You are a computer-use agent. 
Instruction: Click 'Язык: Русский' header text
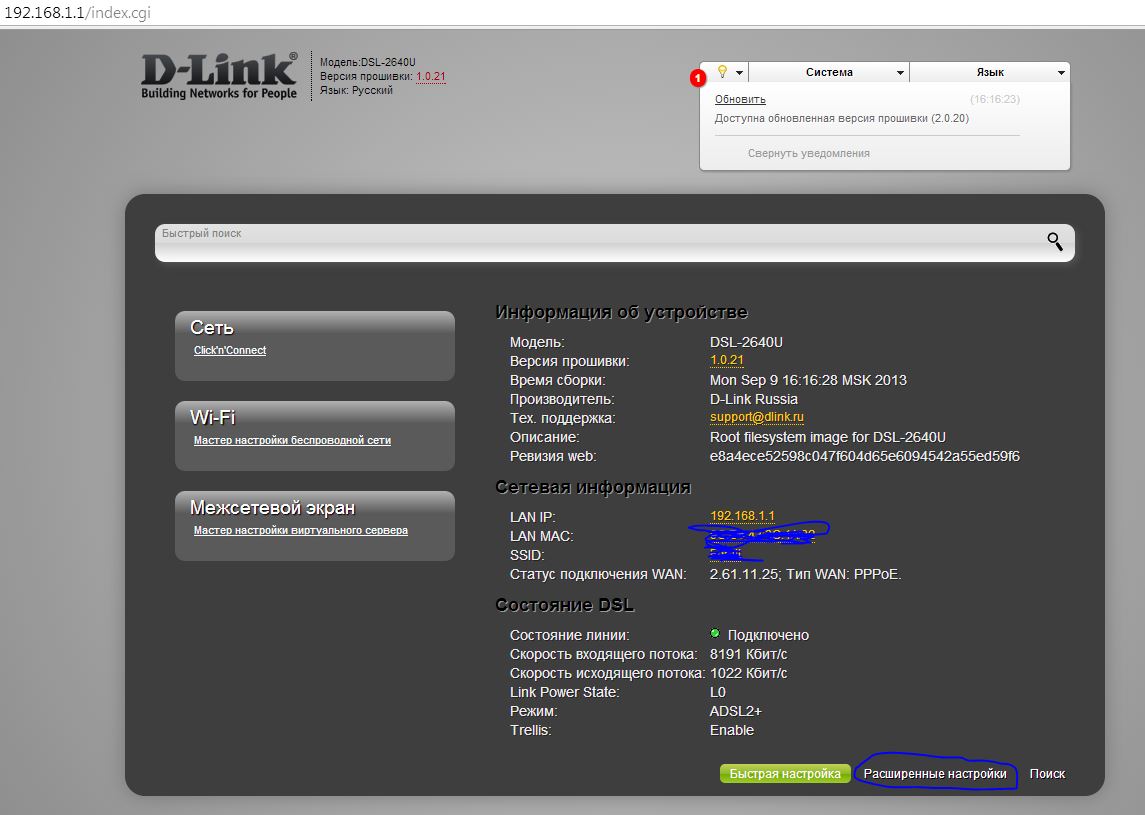tap(356, 90)
